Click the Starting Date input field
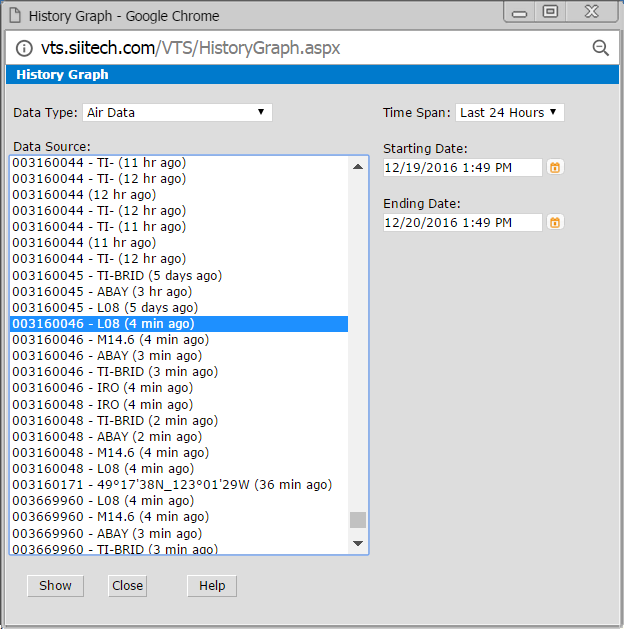624x629 pixels. click(462, 167)
